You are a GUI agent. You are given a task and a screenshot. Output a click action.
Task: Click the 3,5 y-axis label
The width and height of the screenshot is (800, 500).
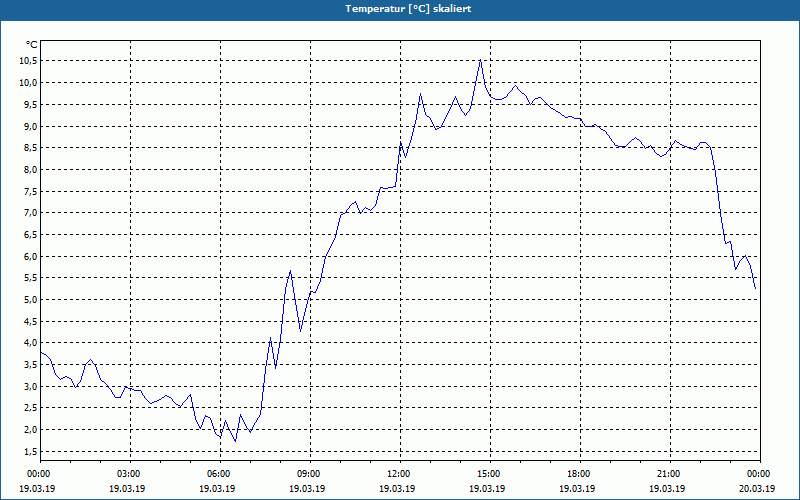pos(30,365)
